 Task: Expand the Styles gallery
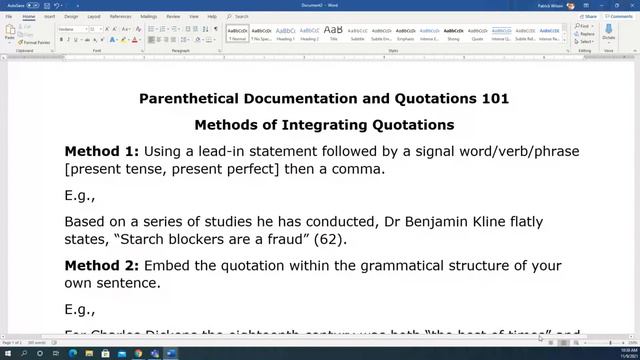[564, 40]
